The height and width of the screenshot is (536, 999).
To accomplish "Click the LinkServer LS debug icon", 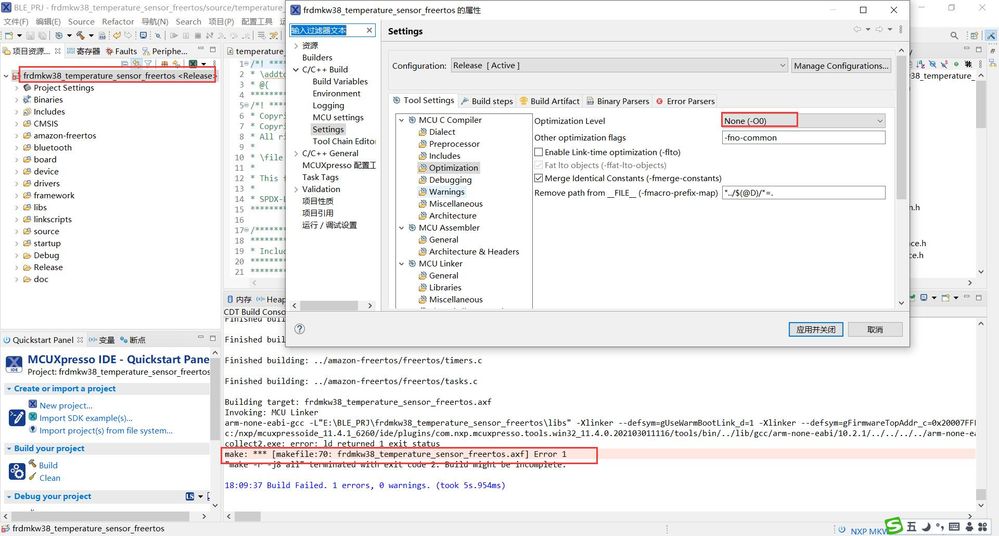I will tap(190, 496).
